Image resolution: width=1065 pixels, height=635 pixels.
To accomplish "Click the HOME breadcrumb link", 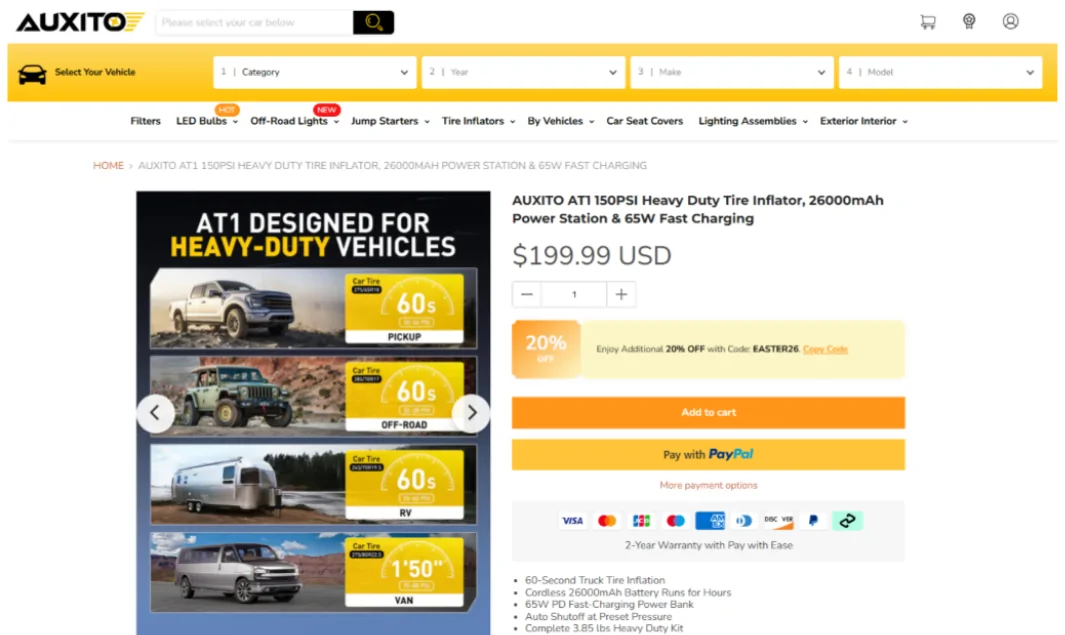I will [108, 166].
